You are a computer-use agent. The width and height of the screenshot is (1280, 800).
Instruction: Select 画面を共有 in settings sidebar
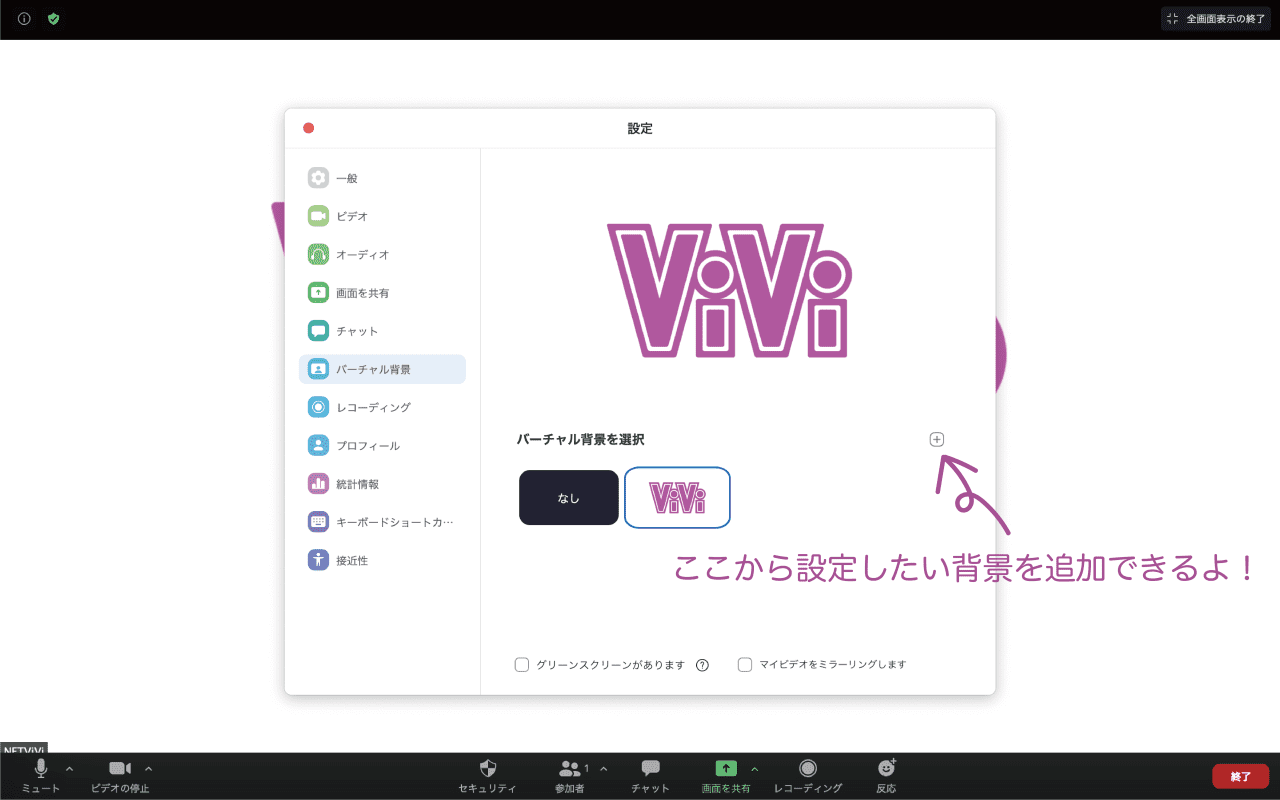(x=382, y=293)
